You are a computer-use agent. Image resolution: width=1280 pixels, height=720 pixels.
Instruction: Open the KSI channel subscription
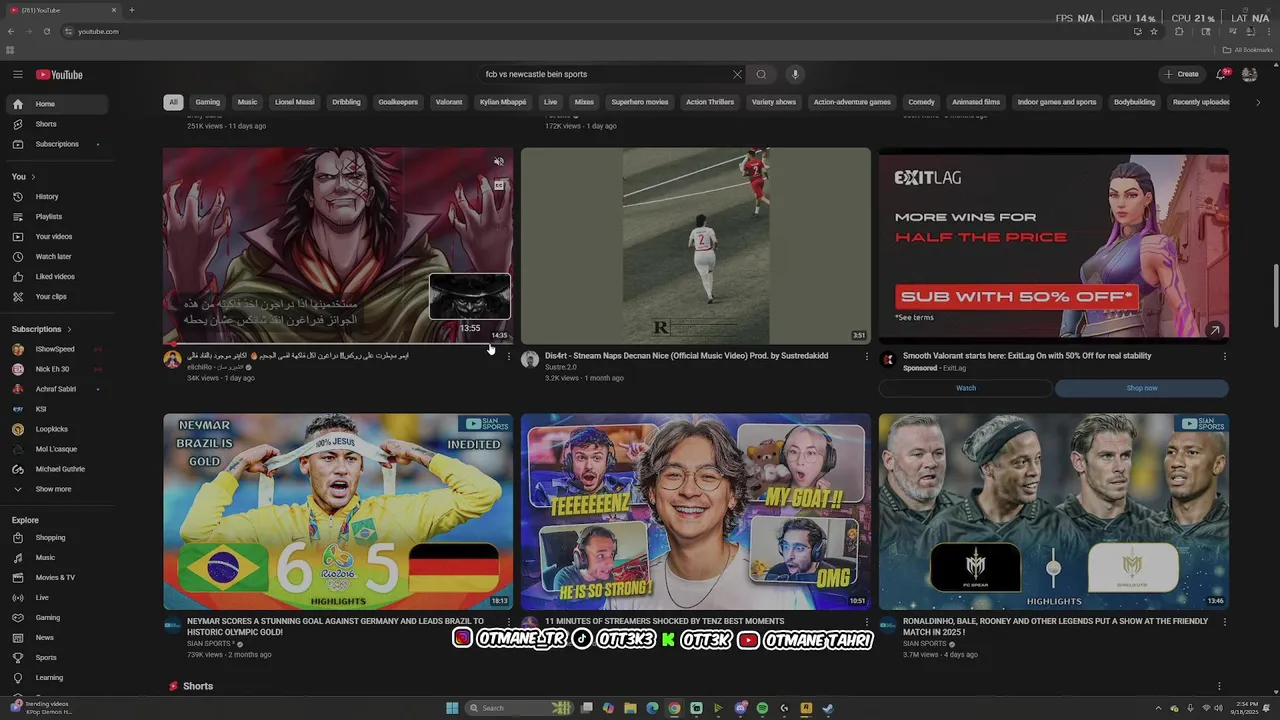coord(58,409)
